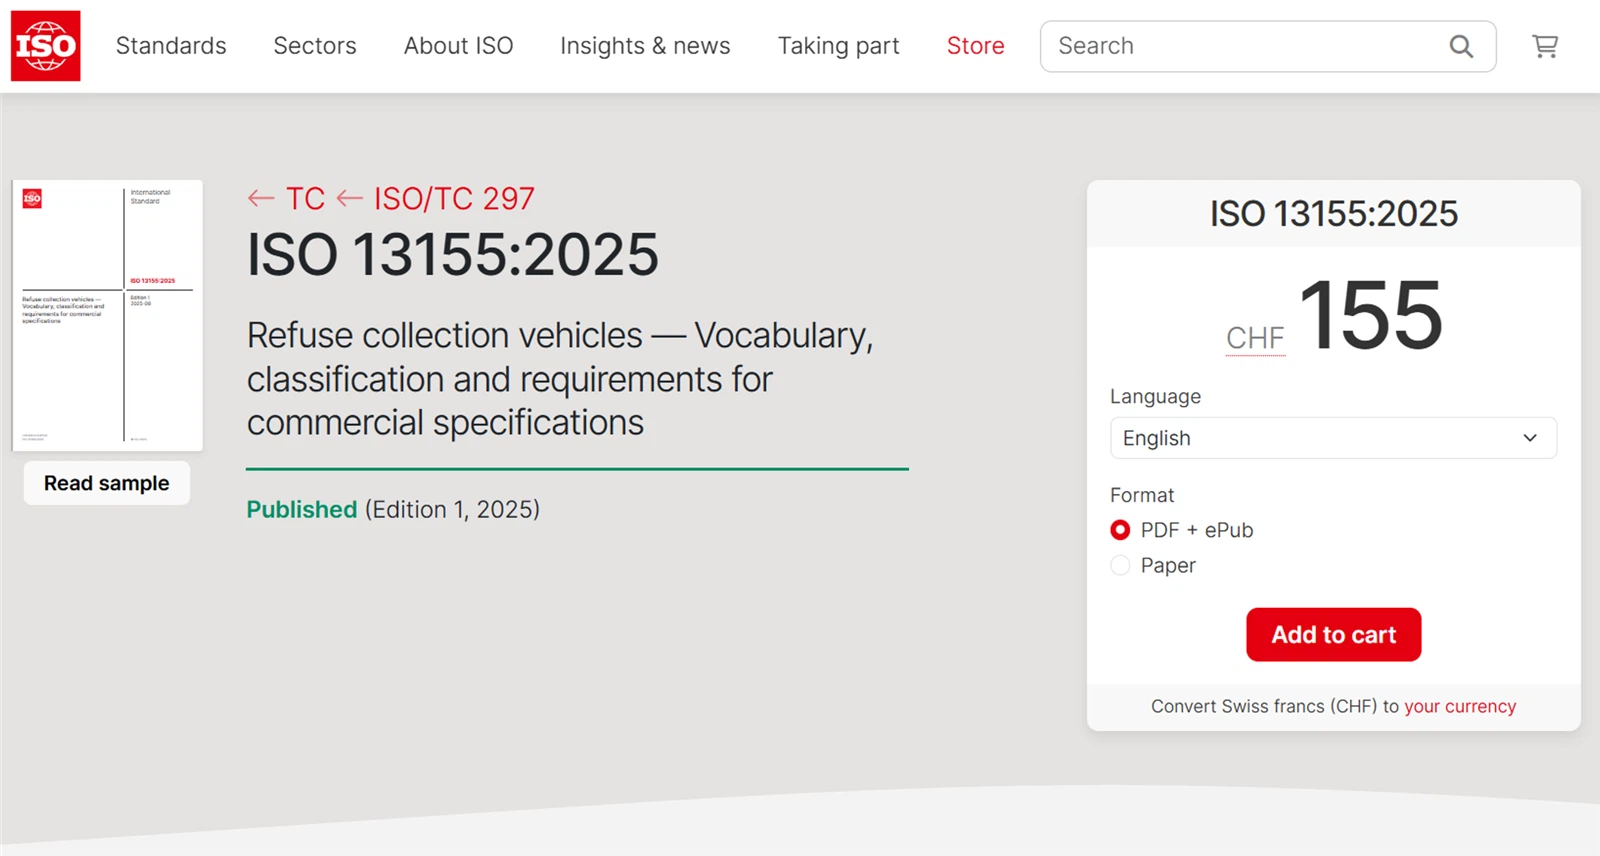Open Insights & news menu
1600x856 pixels.
point(645,46)
